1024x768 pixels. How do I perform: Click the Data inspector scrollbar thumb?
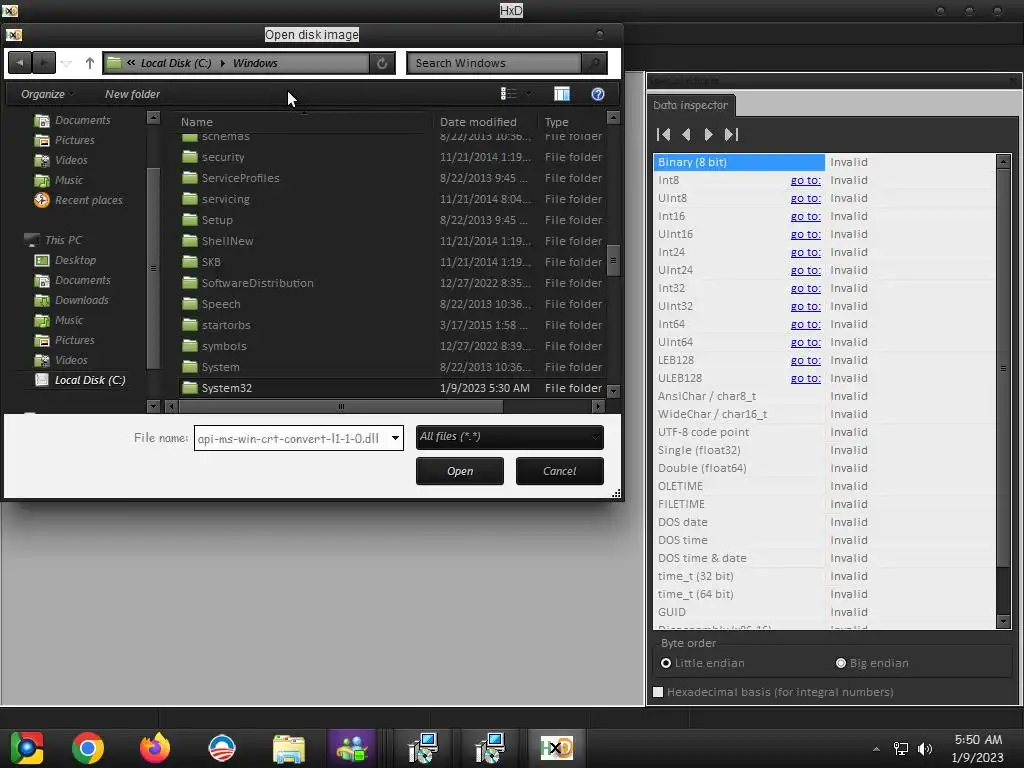1004,368
